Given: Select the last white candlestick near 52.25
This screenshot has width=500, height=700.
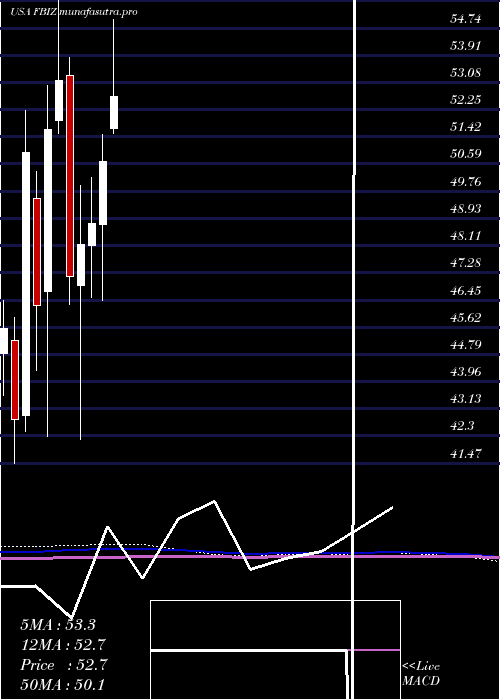Looking at the screenshot, I should tap(114, 112).
